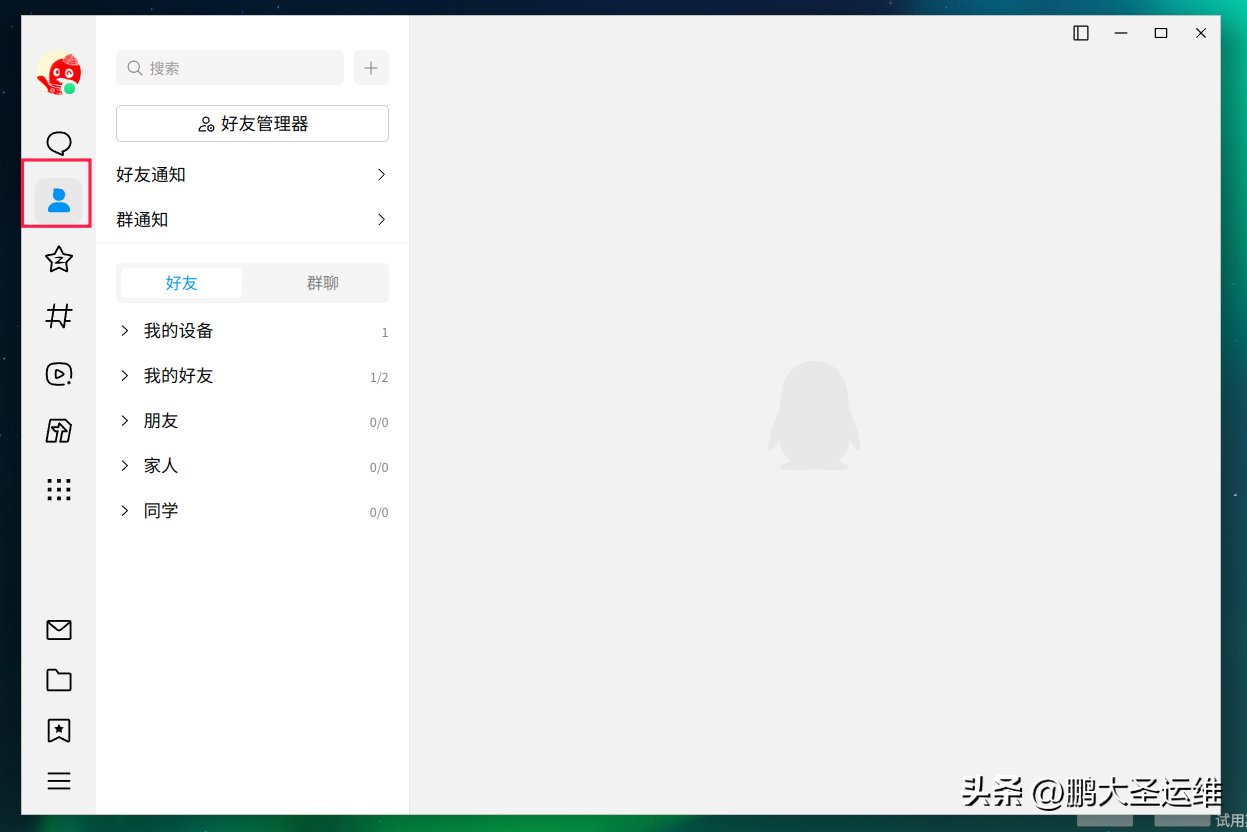Minimize the QQ window
Screen dimensions: 1247x832
pyautogui.click(x=1121, y=33)
